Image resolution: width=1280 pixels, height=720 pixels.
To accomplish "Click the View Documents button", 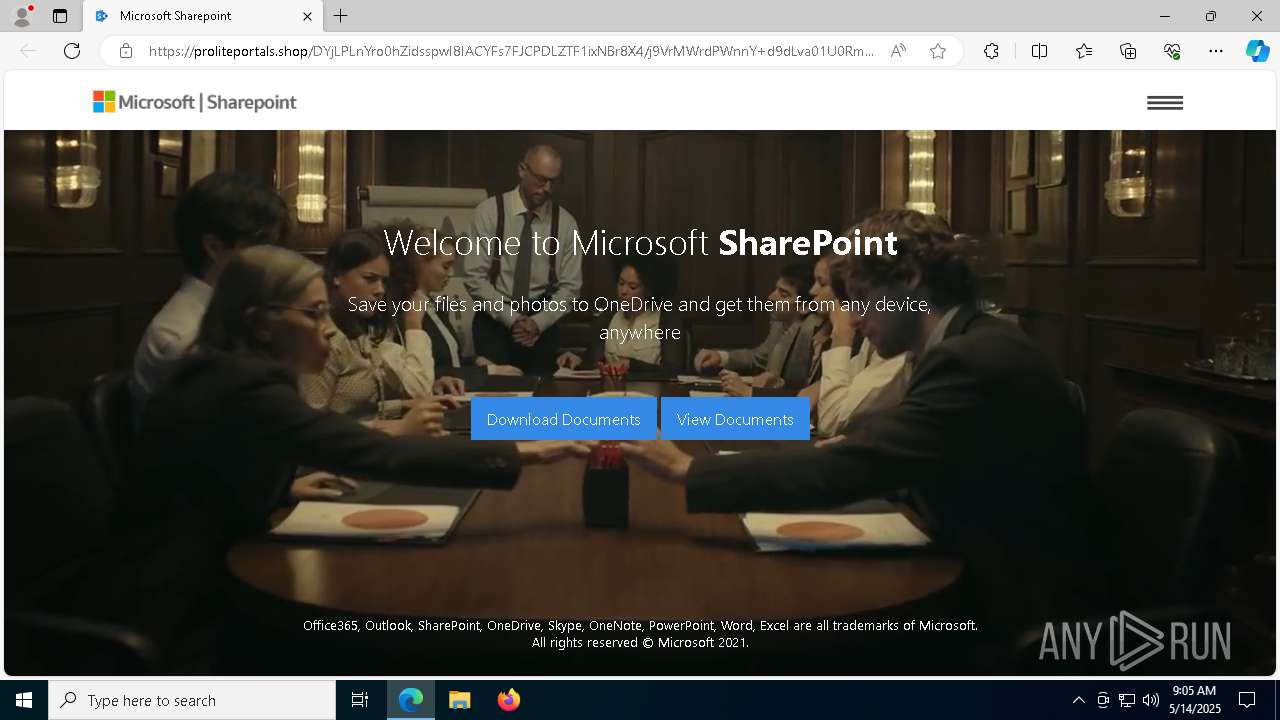I will 735,419.
